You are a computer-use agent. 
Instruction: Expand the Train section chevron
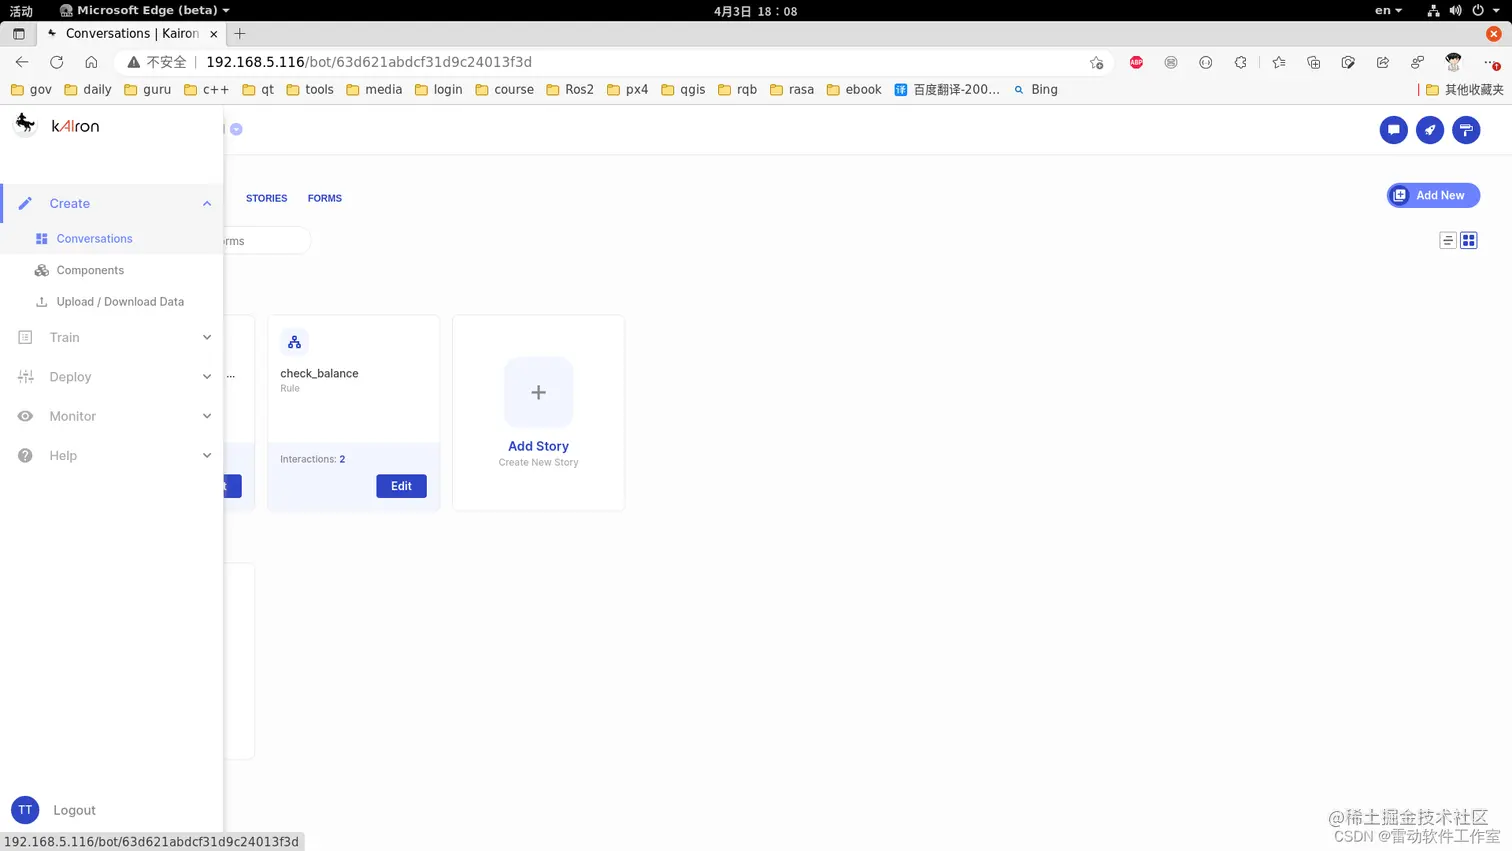pos(207,337)
